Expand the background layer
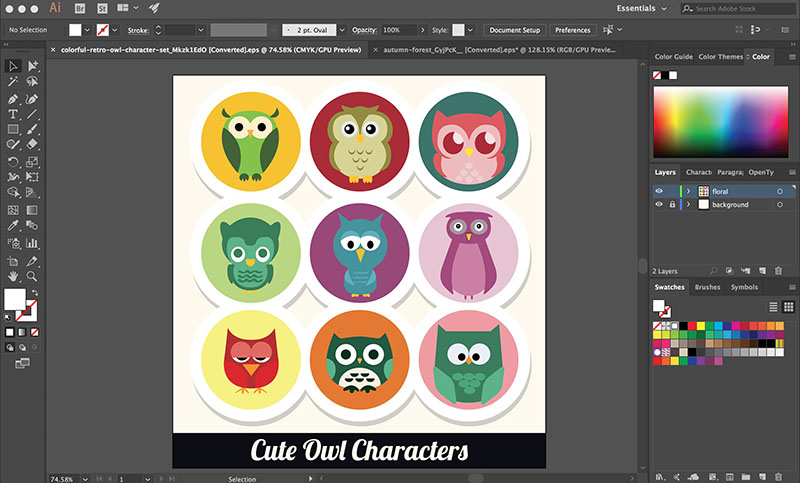800x483 pixels. point(688,205)
